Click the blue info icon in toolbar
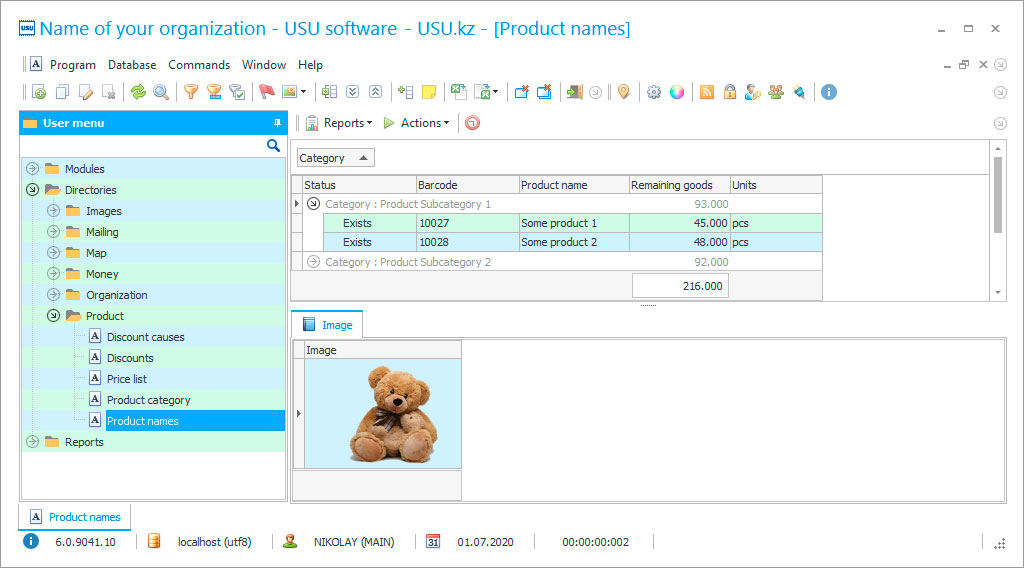Image resolution: width=1024 pixels, height=568 pixels. coord(828,92)
